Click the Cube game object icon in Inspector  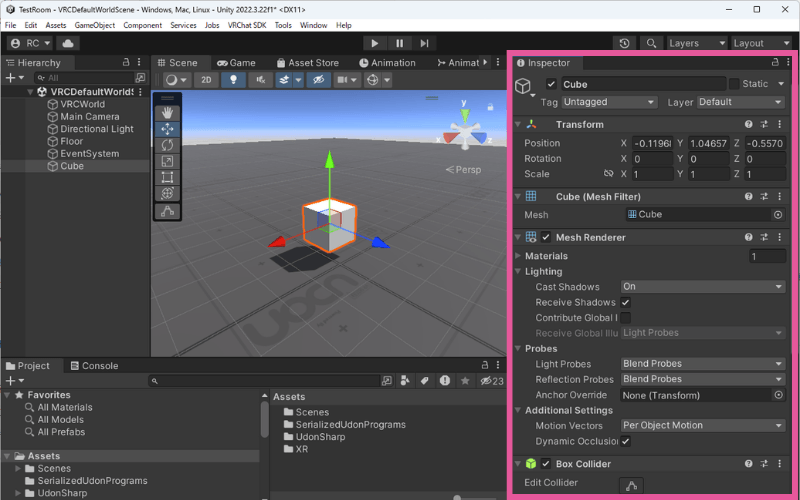point(523,86)
